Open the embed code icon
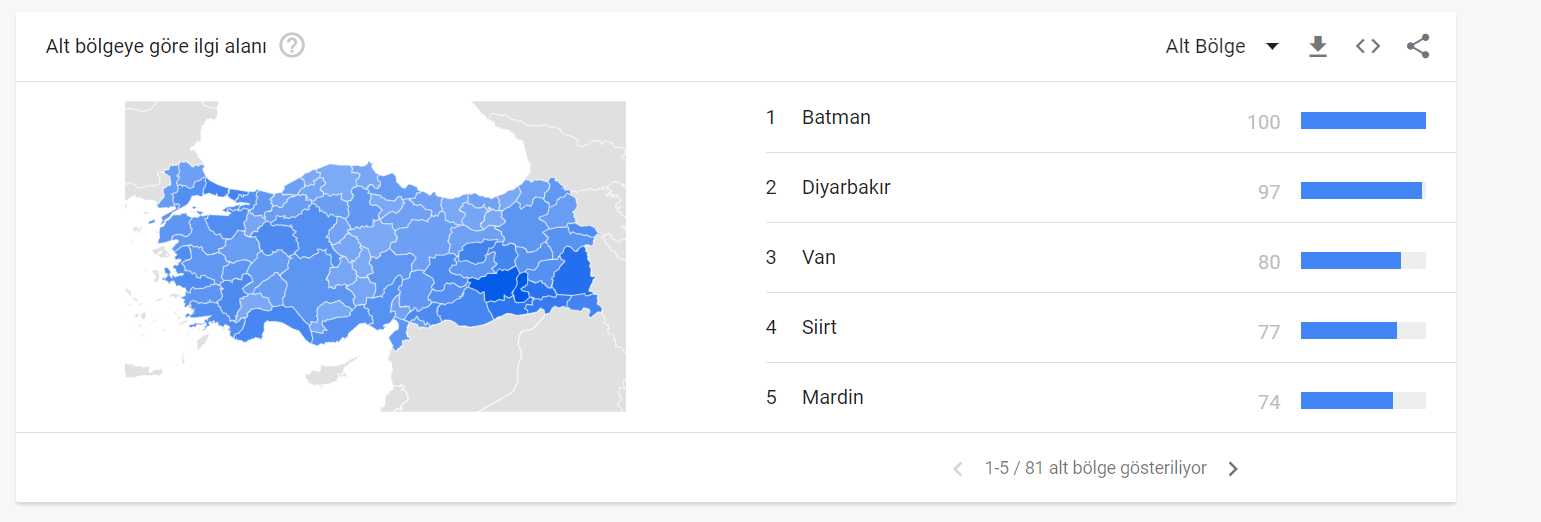1541x522 pixels. tap(1368, 46)
